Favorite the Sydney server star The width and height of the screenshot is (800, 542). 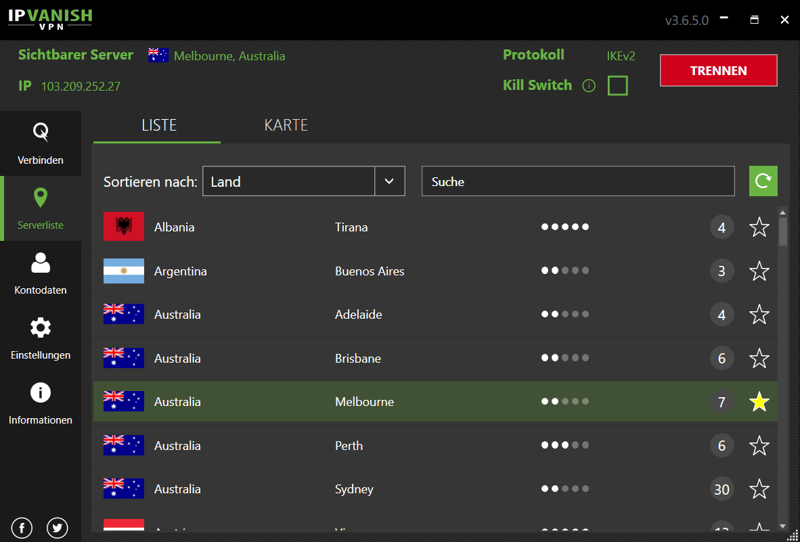759,489
